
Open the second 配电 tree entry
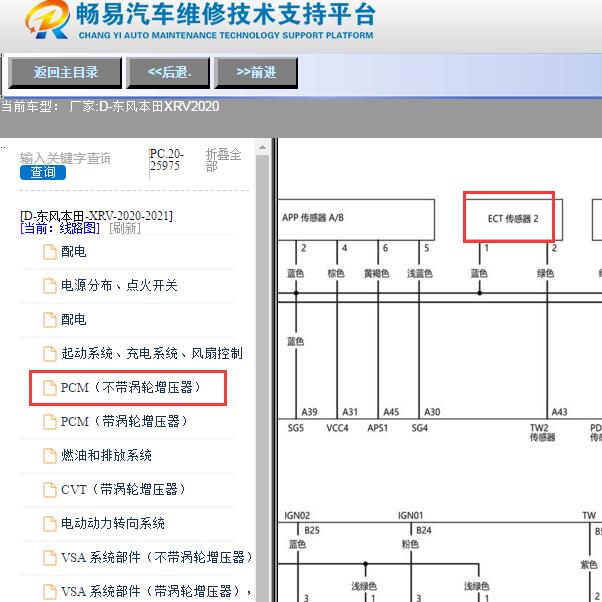[x=74, y=319]
